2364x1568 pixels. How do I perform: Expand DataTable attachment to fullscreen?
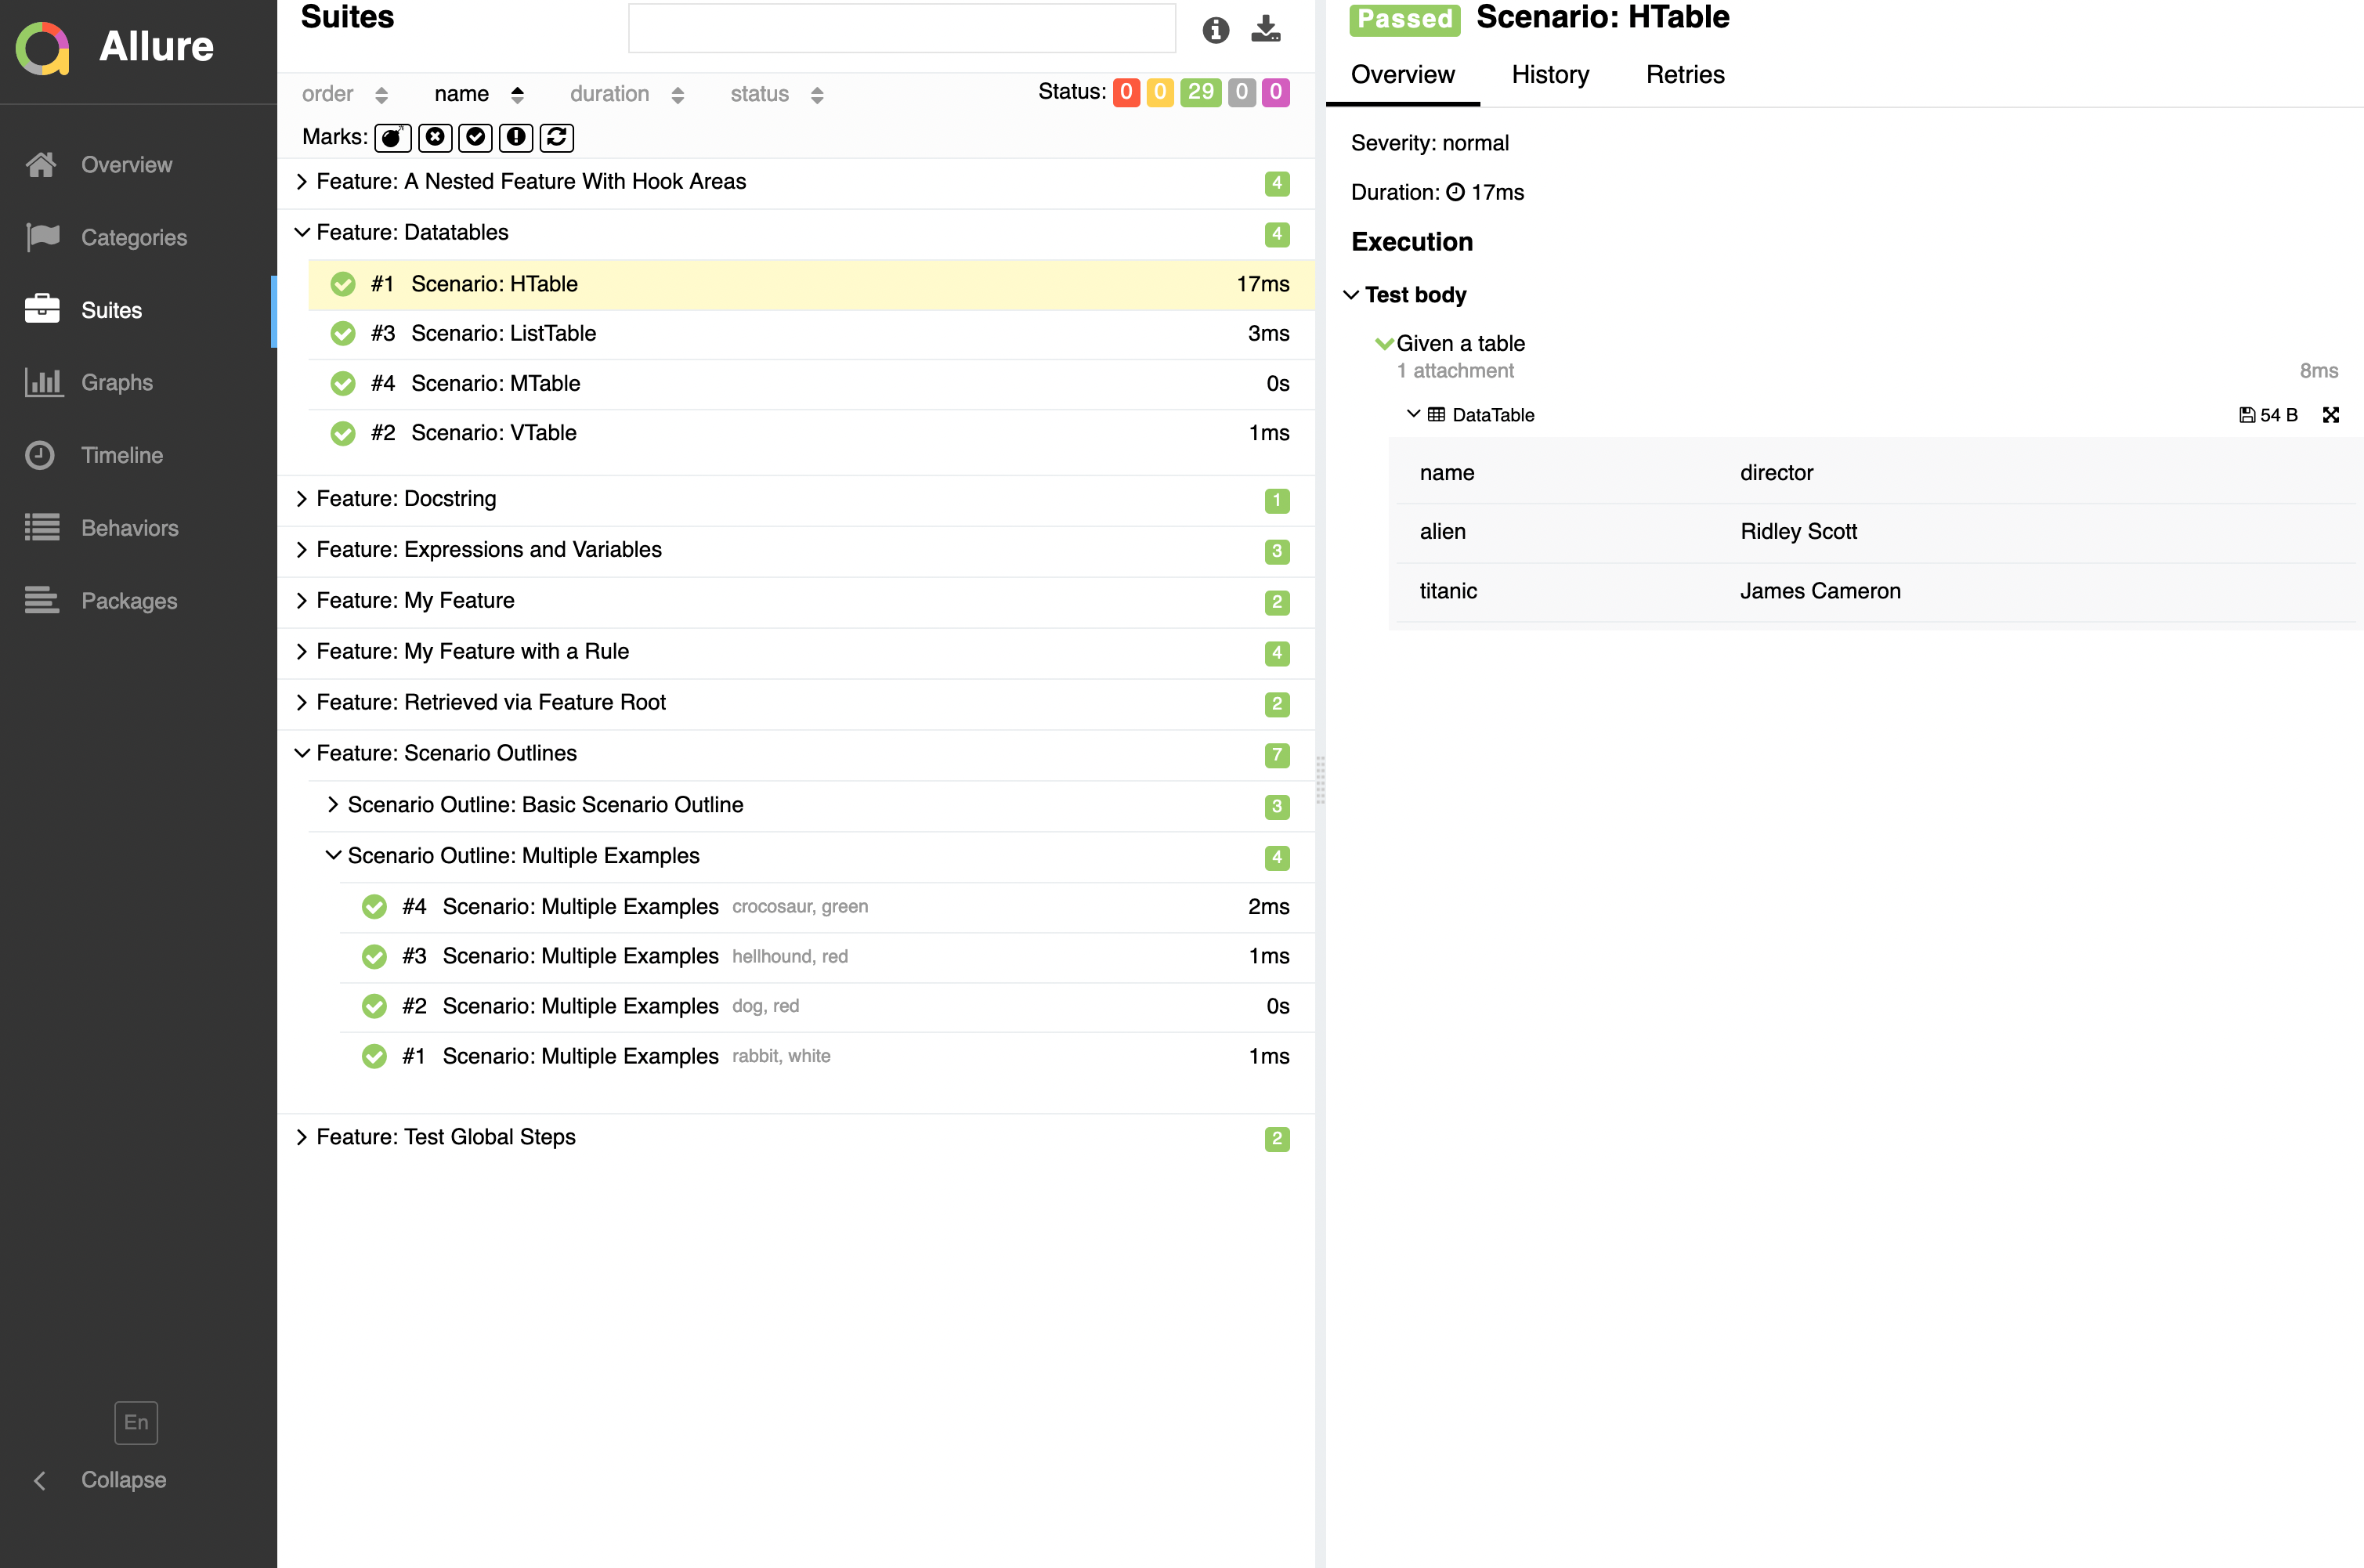click(2330, 415)
